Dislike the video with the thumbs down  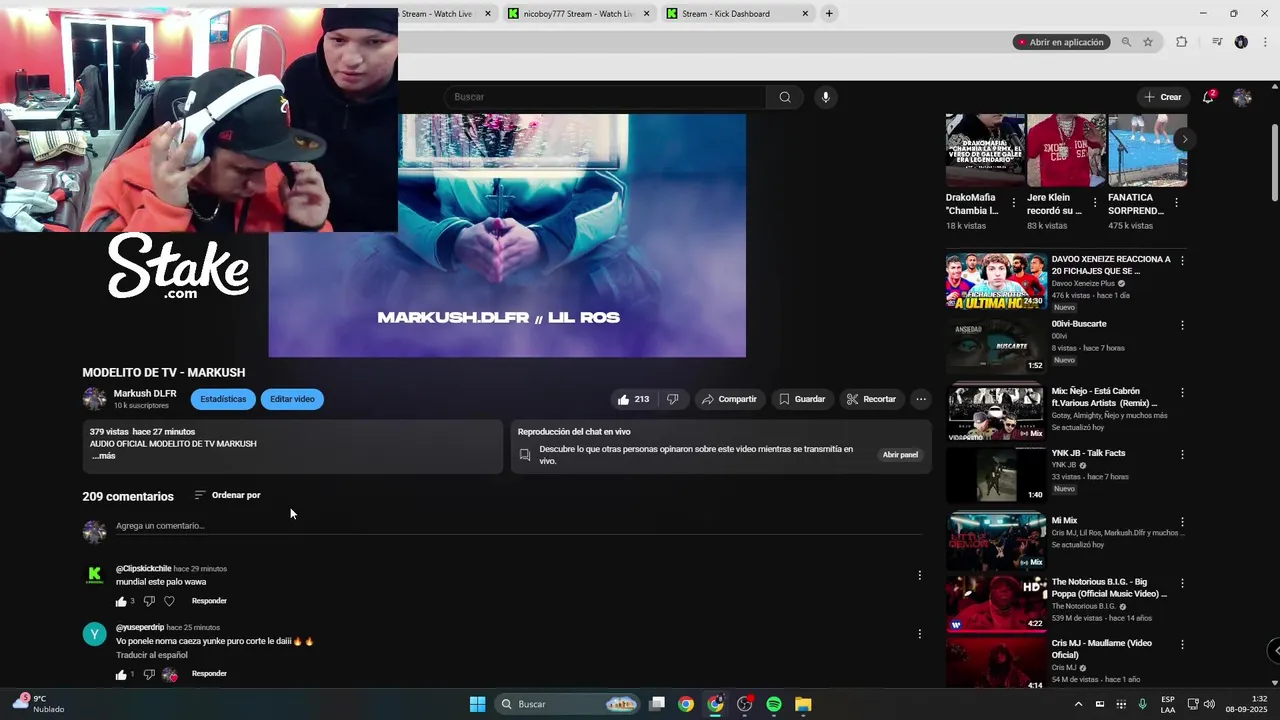coord(672,399)
